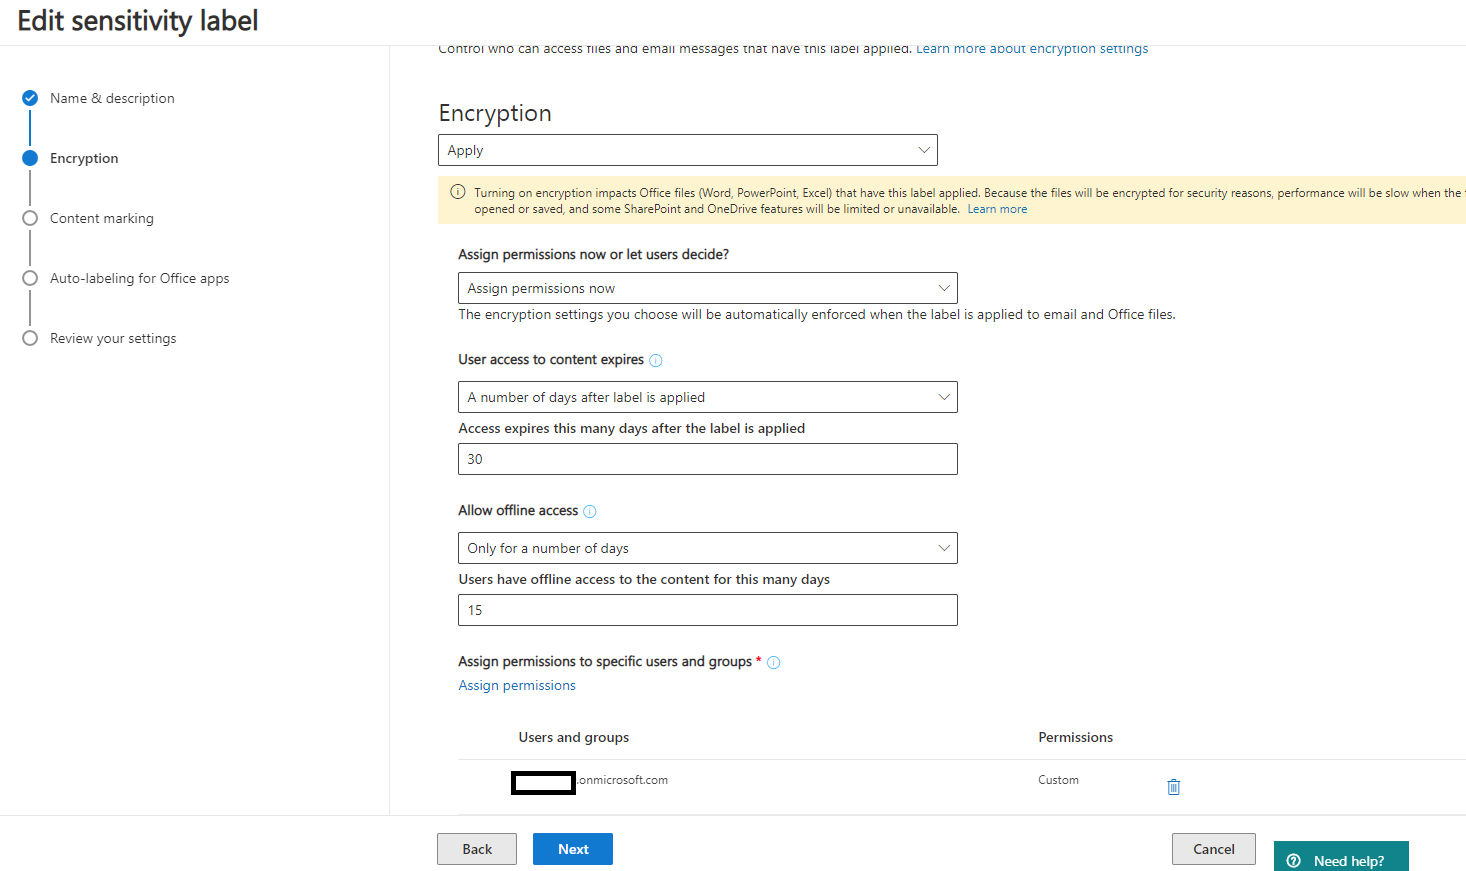Click the Review your settings step circle
Screen dimensions: 1466x871
coord(30,338)
